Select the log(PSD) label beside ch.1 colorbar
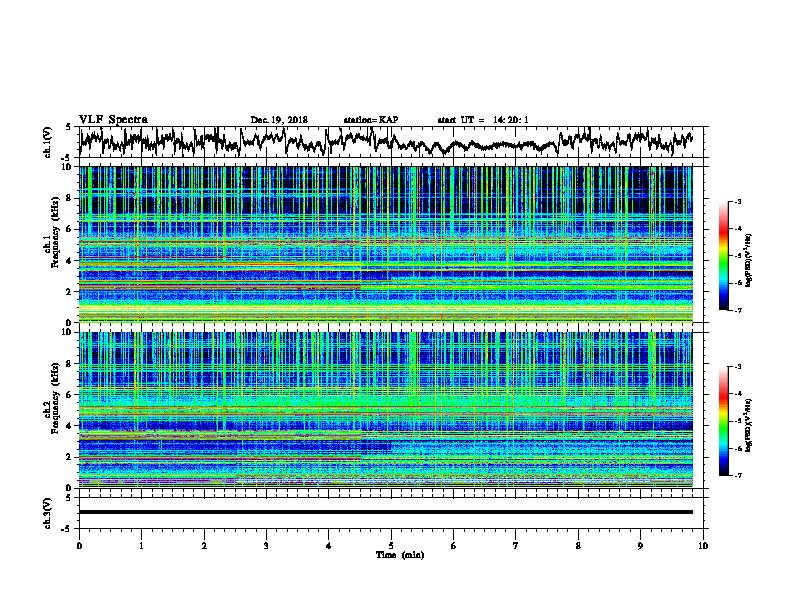The height and width of the screenshot is (612, 792). 749,260
